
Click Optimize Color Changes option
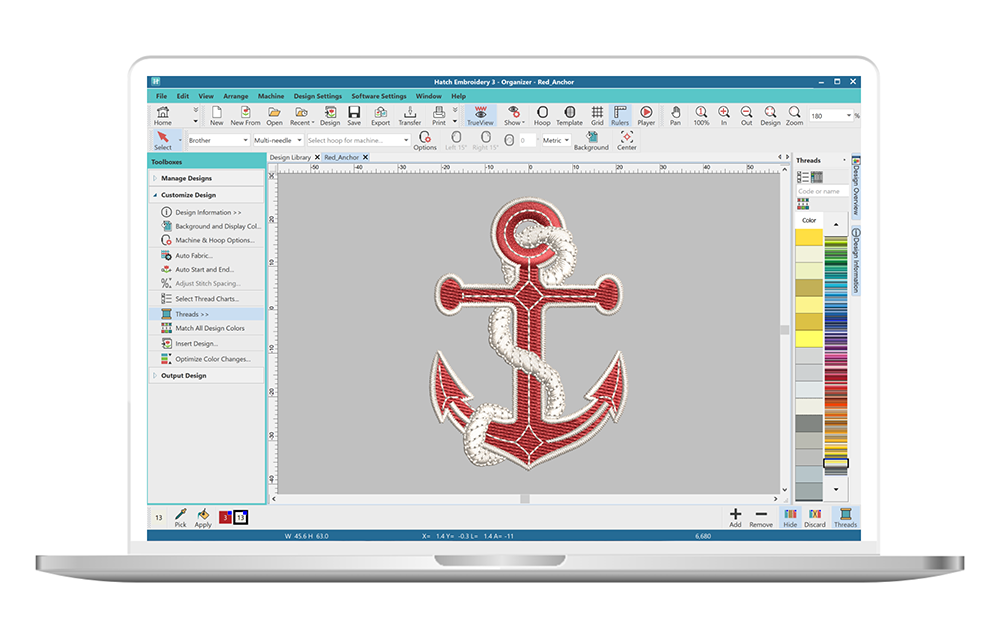pyautogui.click(x=213, y=358)
